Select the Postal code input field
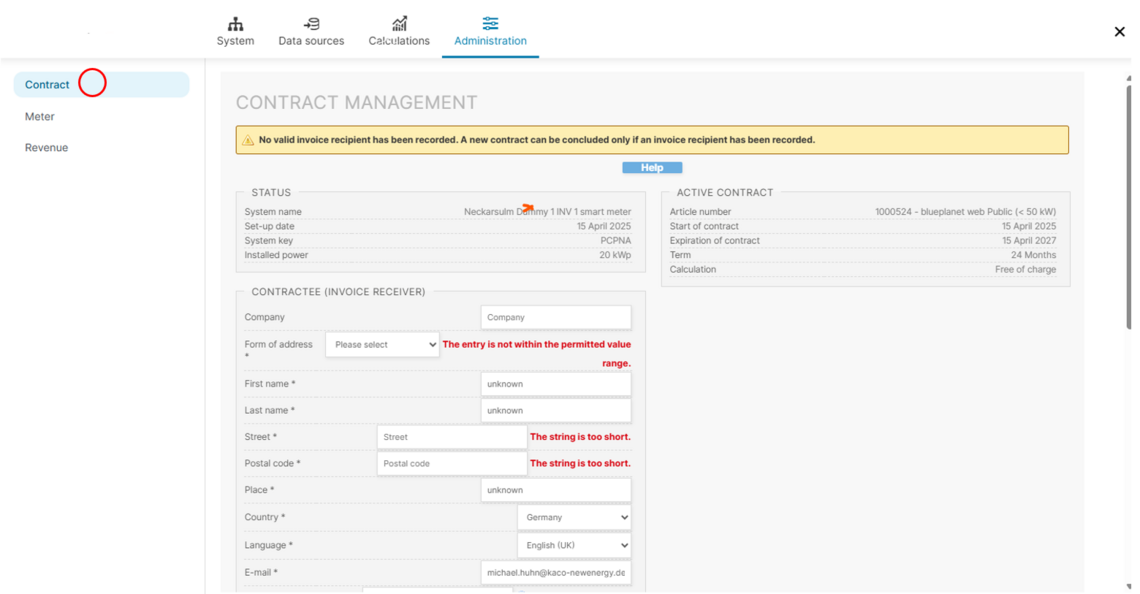This screenshot has width=1140, height=594. (451, 464)
